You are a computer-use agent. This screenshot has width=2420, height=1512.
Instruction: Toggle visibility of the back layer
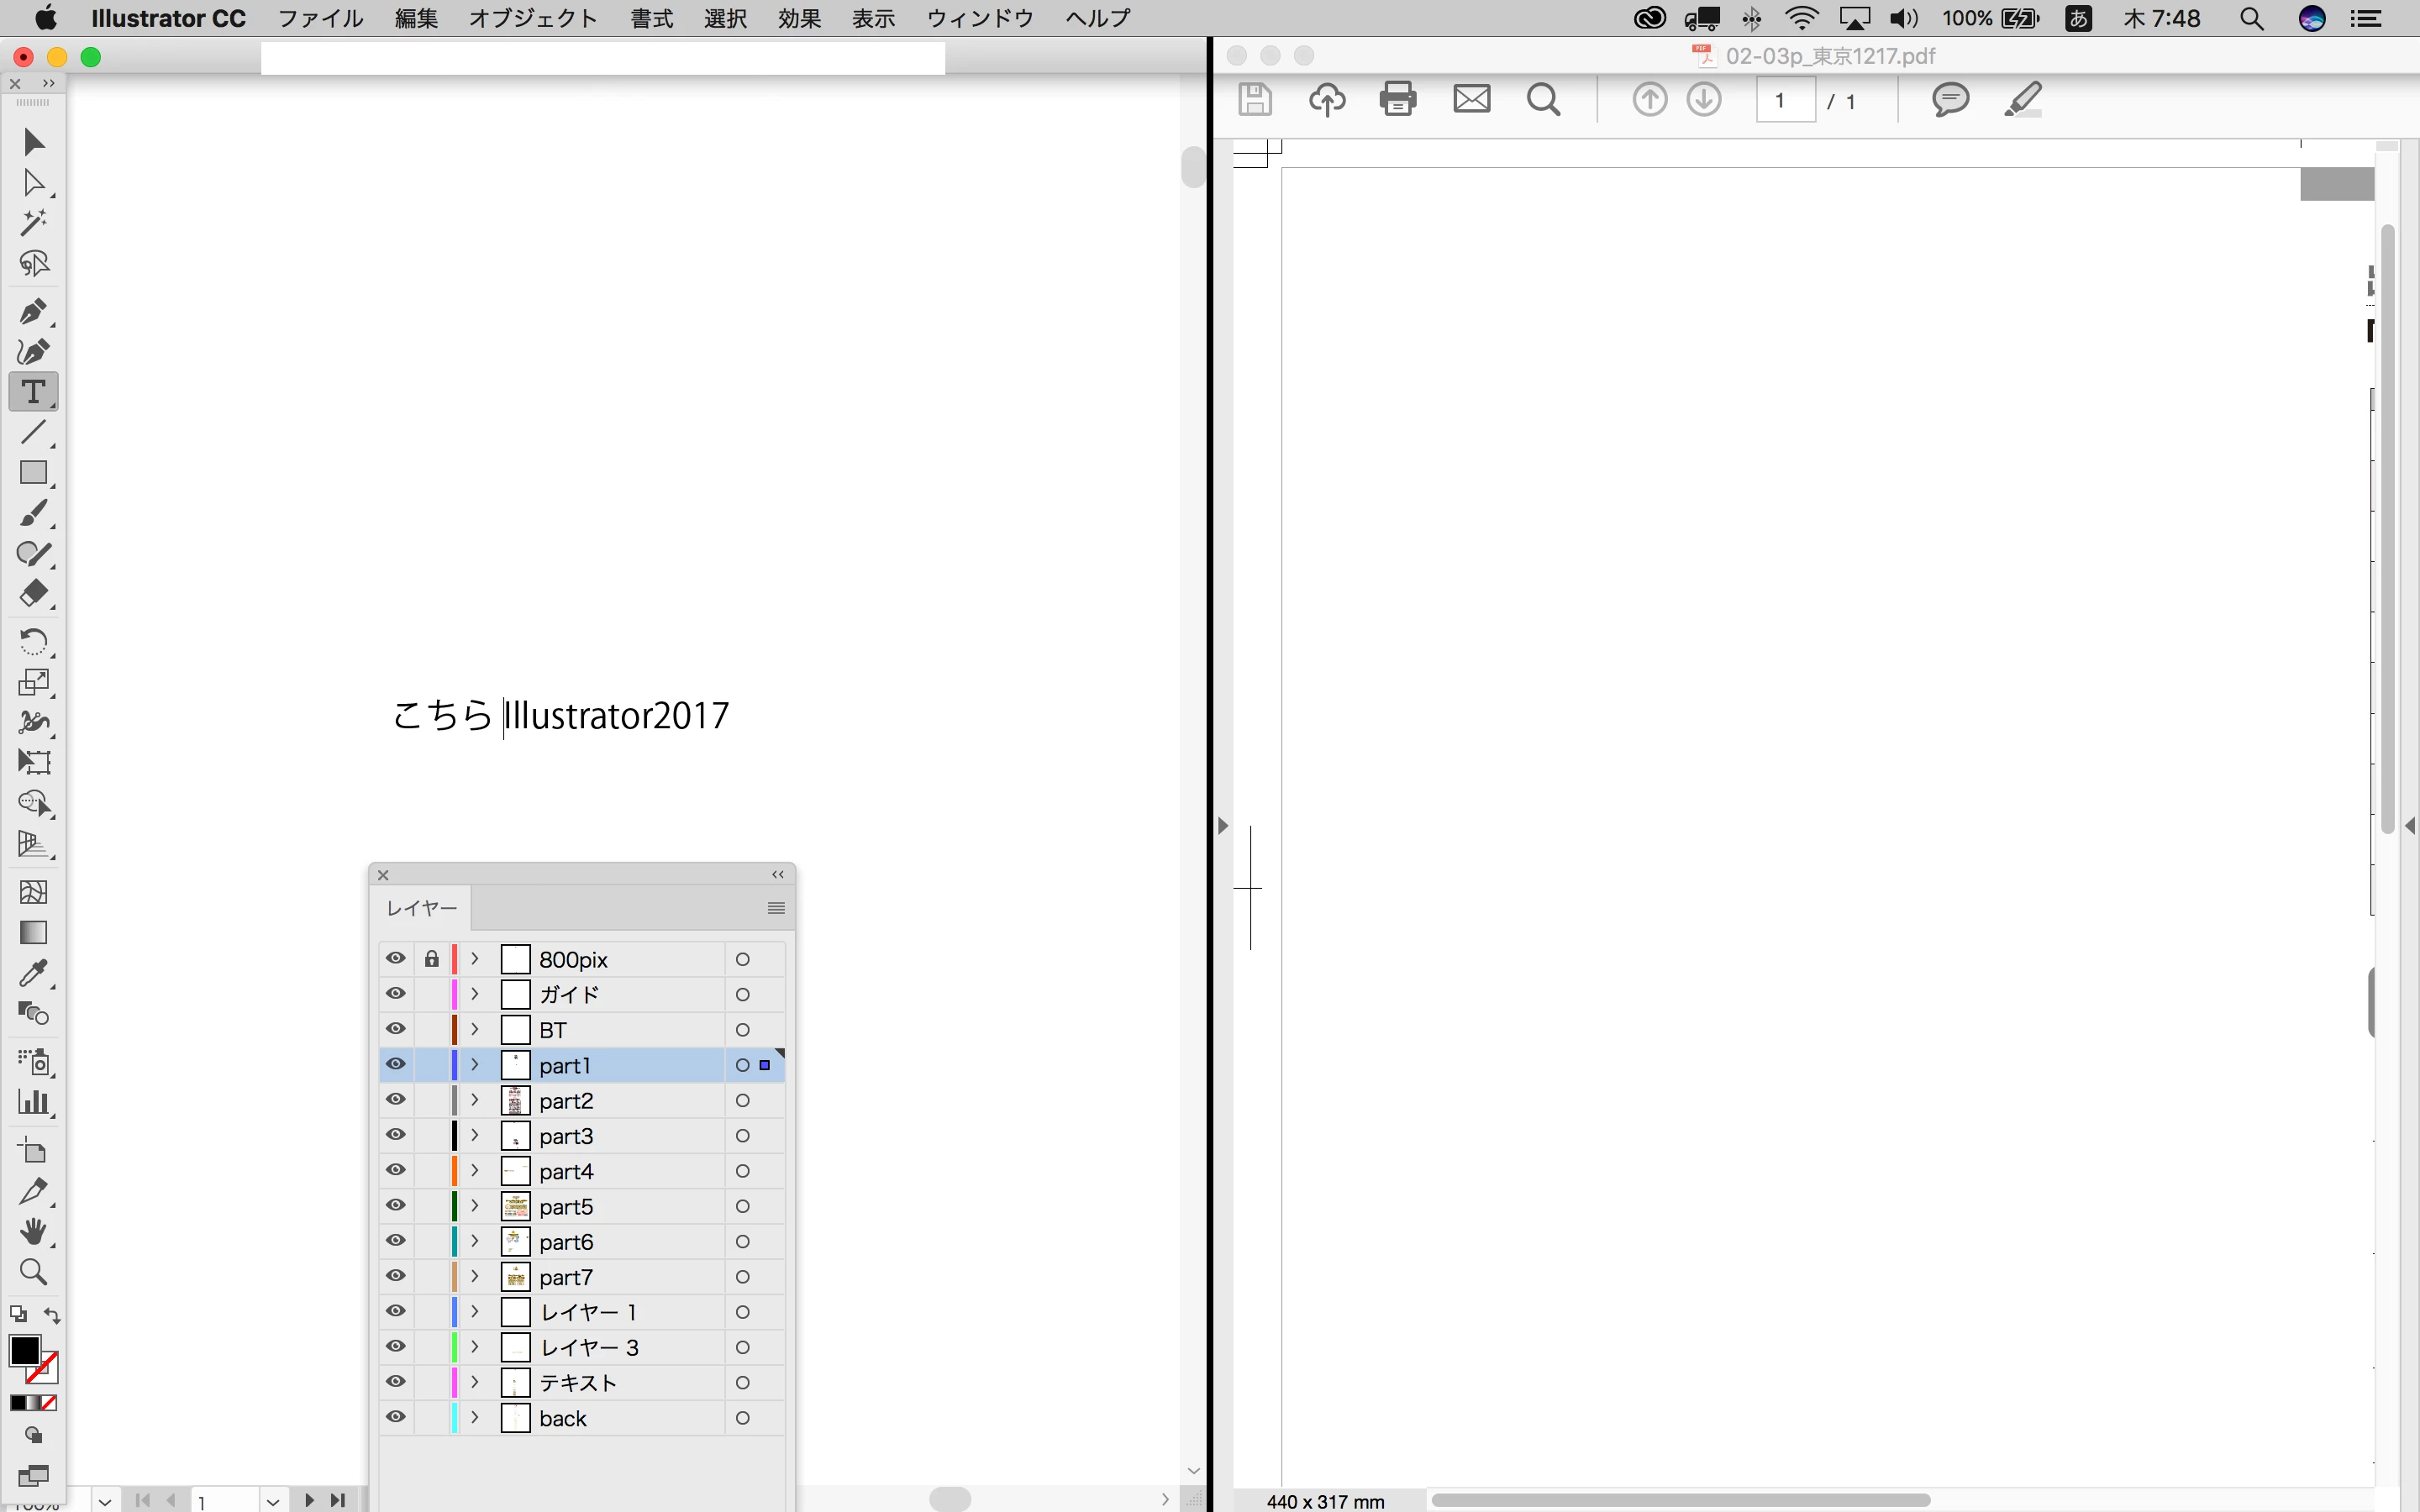[396, 1417]
